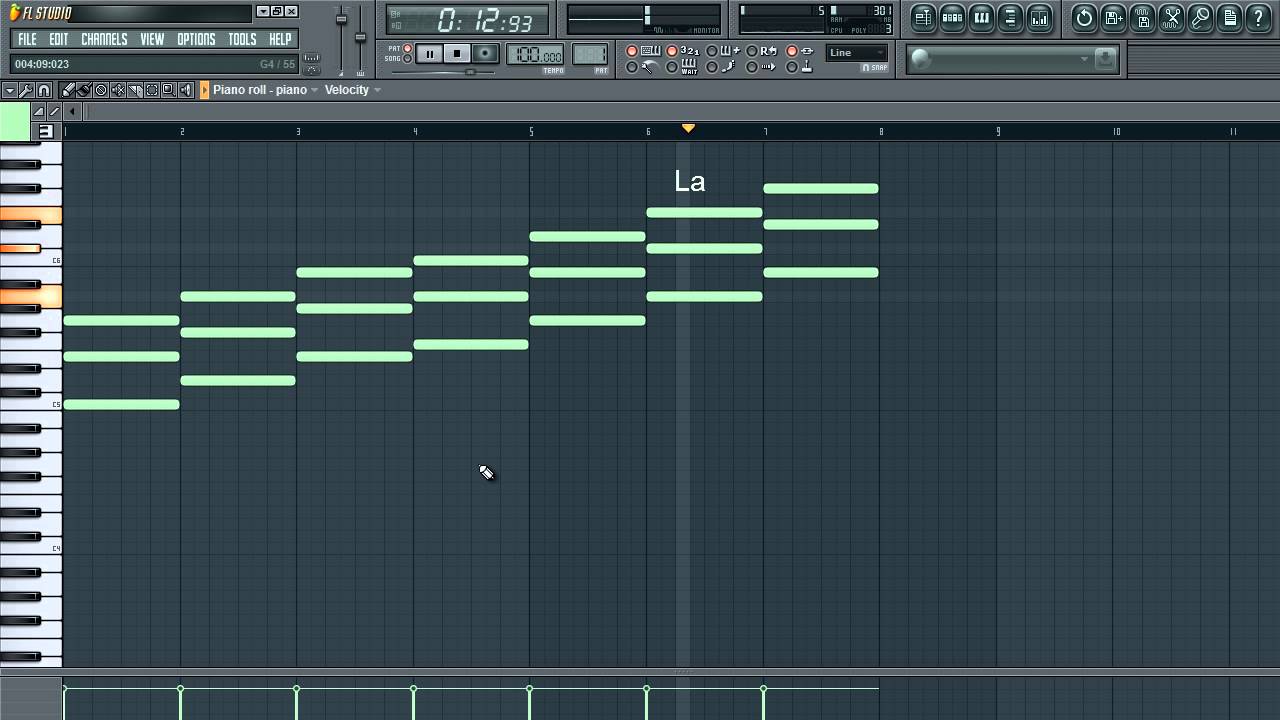Click the orange arrow before Piano roll title
Screen dimensions: 1280x720
(205, 90)
